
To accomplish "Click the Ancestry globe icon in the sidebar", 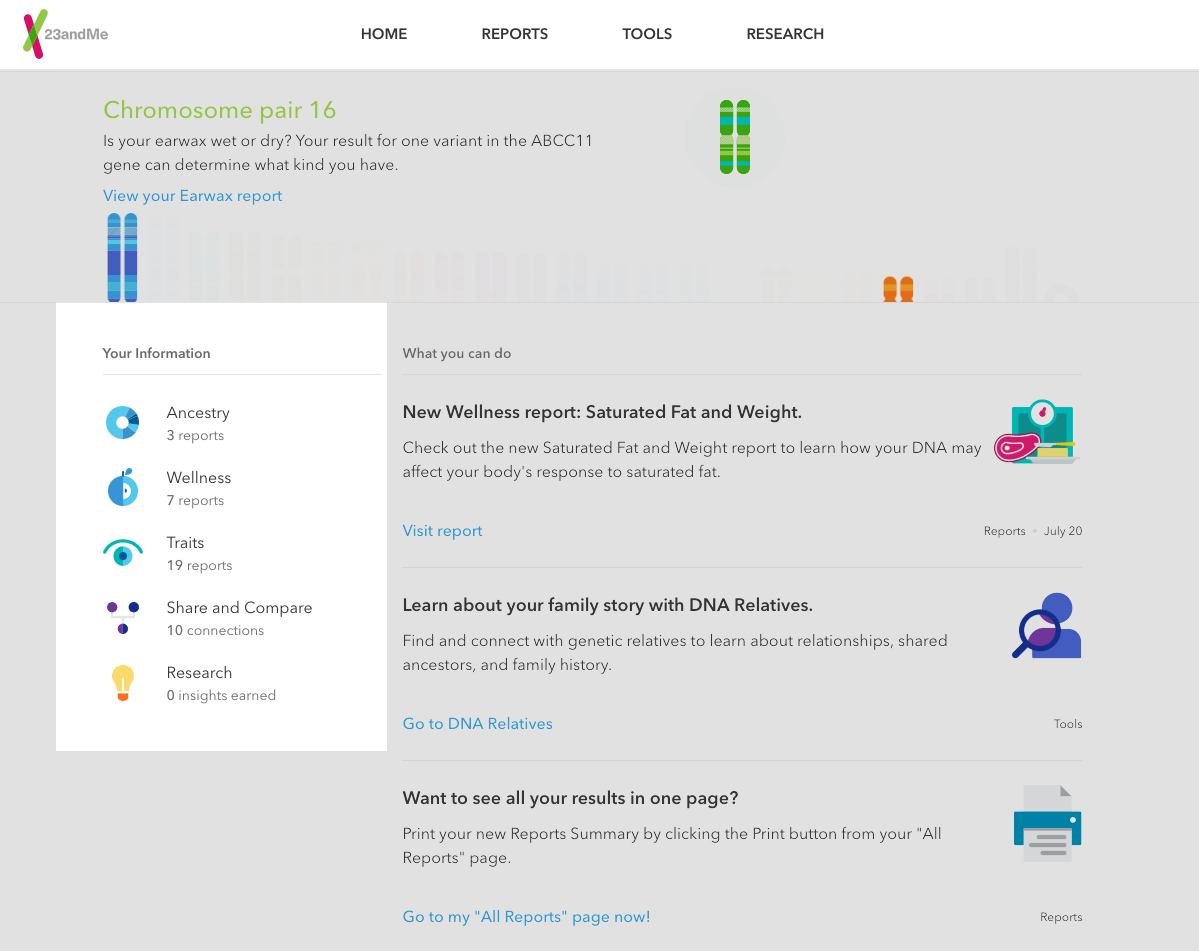I will [122, 422].
